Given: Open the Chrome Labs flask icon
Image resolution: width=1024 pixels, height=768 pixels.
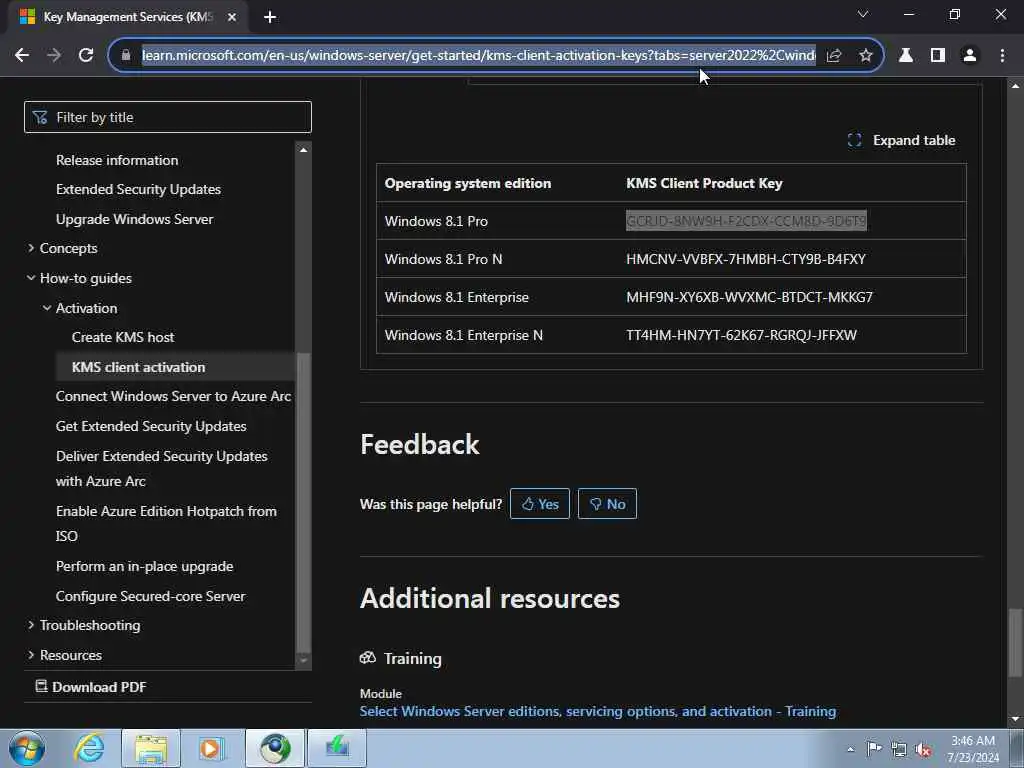Looking at the screenshot, I should [906, 56].
